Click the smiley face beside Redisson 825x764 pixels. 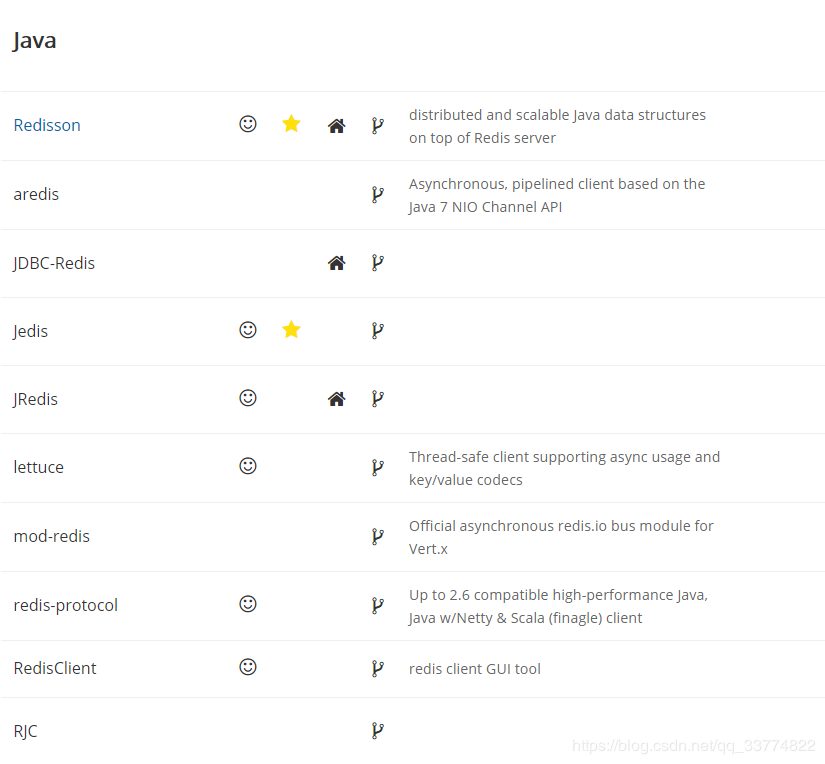(x=248, y=124)
